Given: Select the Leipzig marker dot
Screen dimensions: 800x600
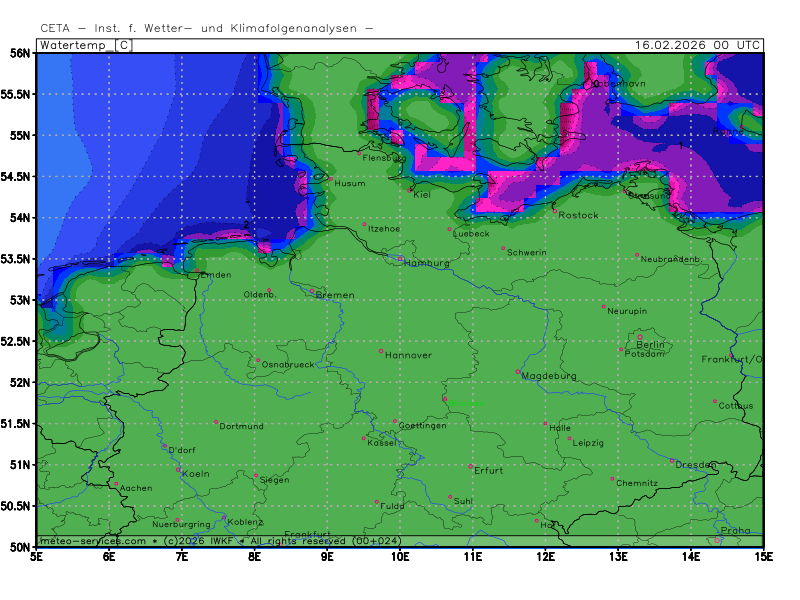Looking at the screenshot, I should coord(570,438).
